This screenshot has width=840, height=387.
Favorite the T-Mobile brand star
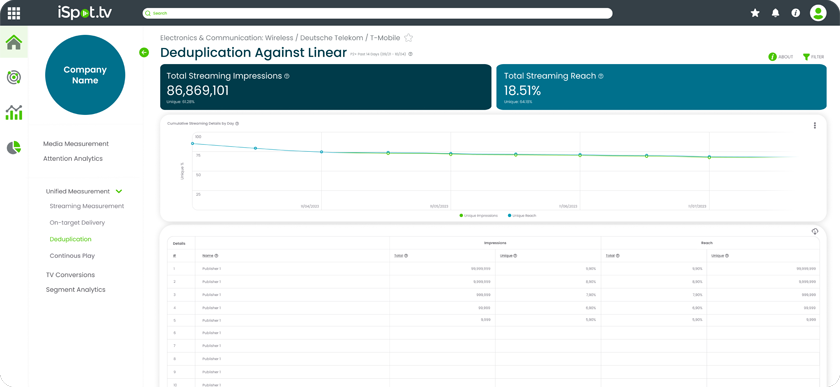pyautogui.click(x=408, y=38)
